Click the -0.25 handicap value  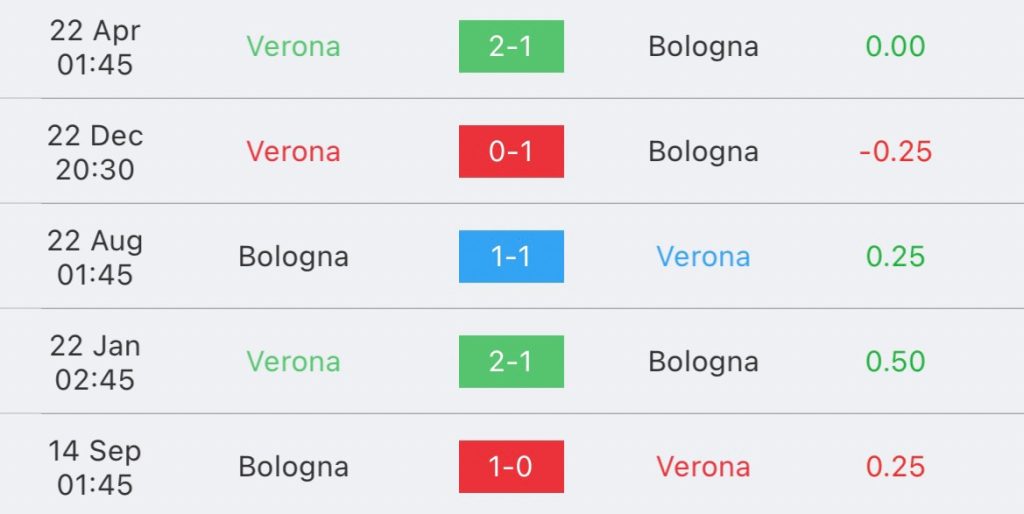pyautogui.click(x=895, y=152)
